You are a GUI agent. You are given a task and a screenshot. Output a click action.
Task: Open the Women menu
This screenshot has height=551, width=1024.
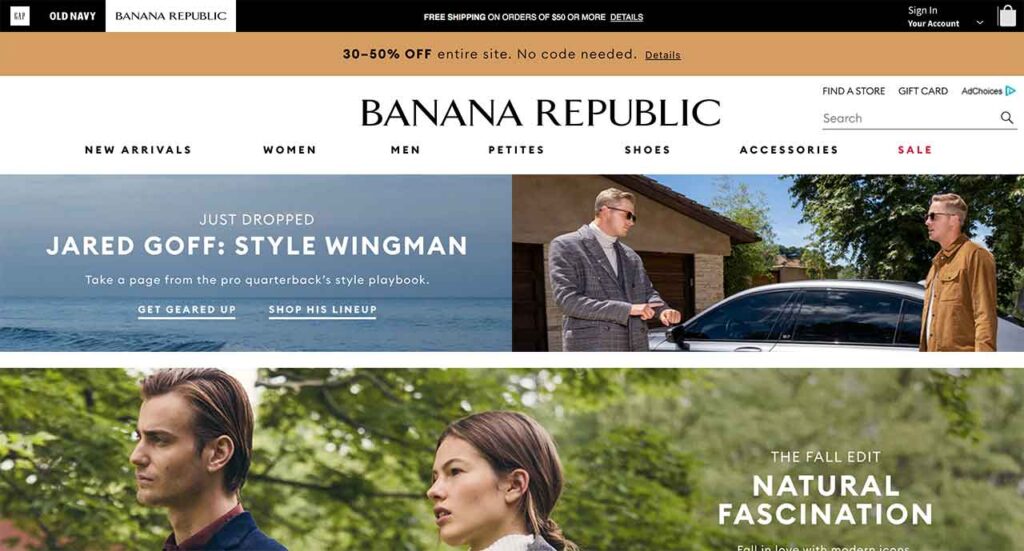(289, 150)
